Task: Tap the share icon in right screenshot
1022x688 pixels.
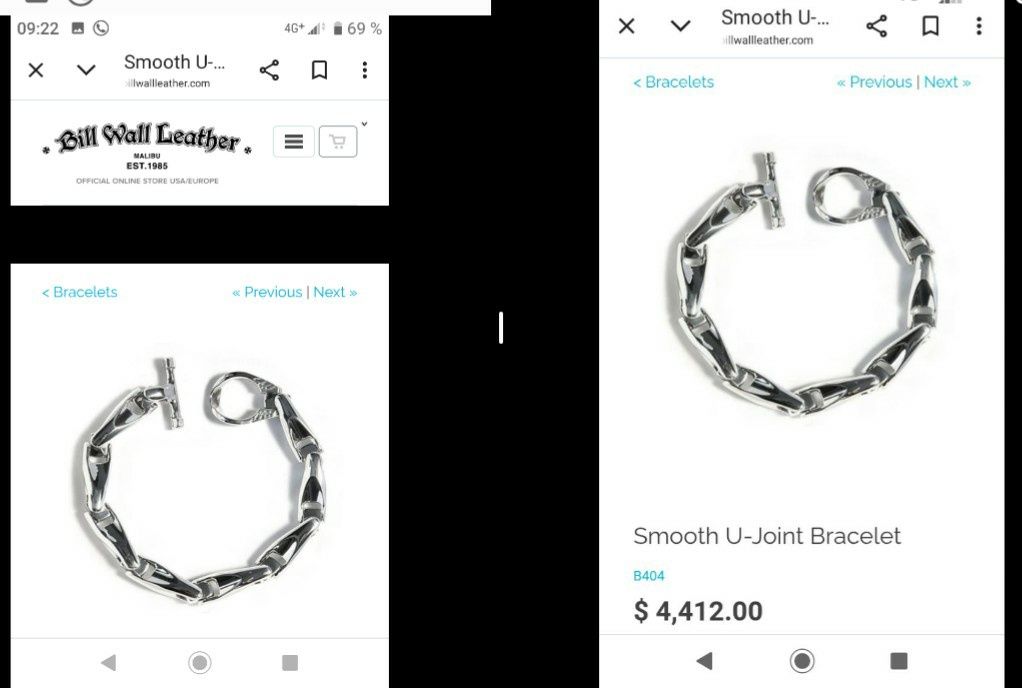Action: [877, 26]
